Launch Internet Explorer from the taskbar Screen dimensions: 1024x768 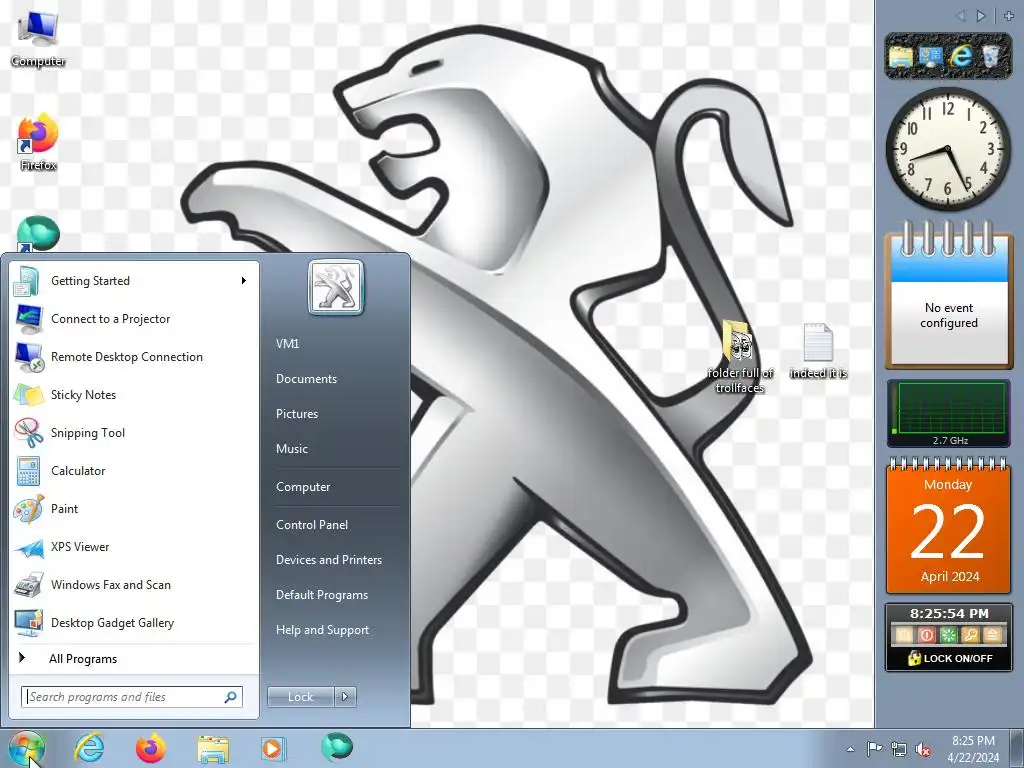click(x=89, y=748)
